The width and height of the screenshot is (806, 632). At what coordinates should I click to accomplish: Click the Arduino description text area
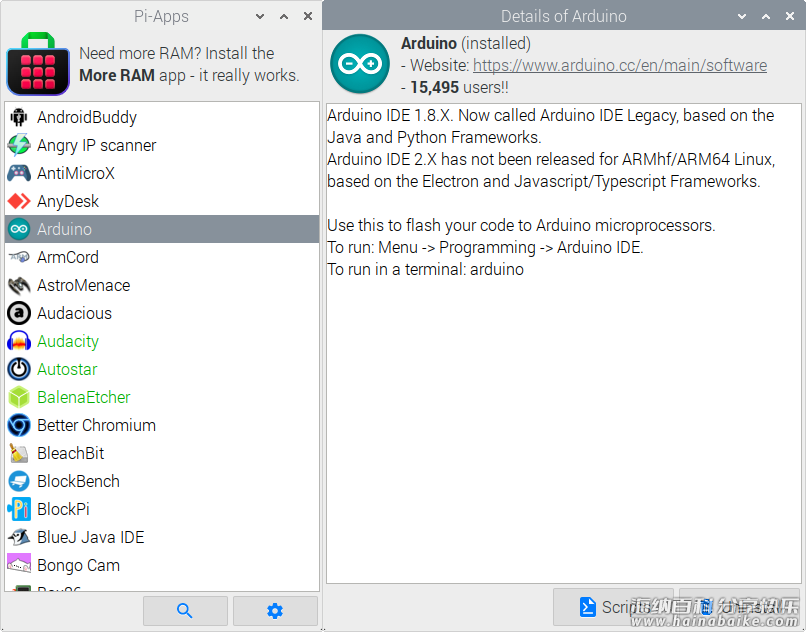point(563,344)
